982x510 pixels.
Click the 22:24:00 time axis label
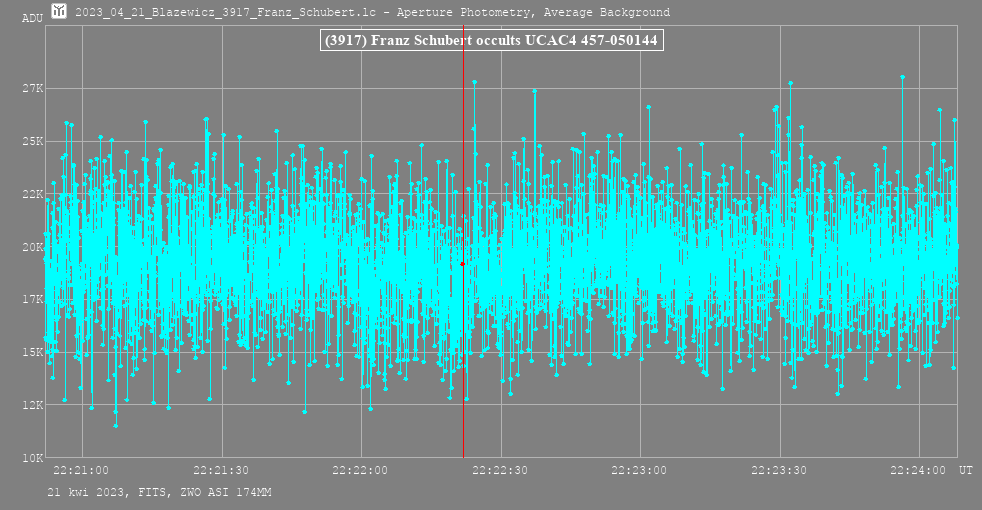918,470
